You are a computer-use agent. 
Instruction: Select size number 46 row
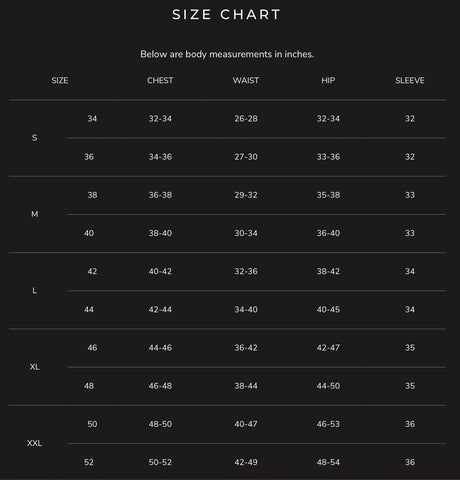click(x=227, y=348)
